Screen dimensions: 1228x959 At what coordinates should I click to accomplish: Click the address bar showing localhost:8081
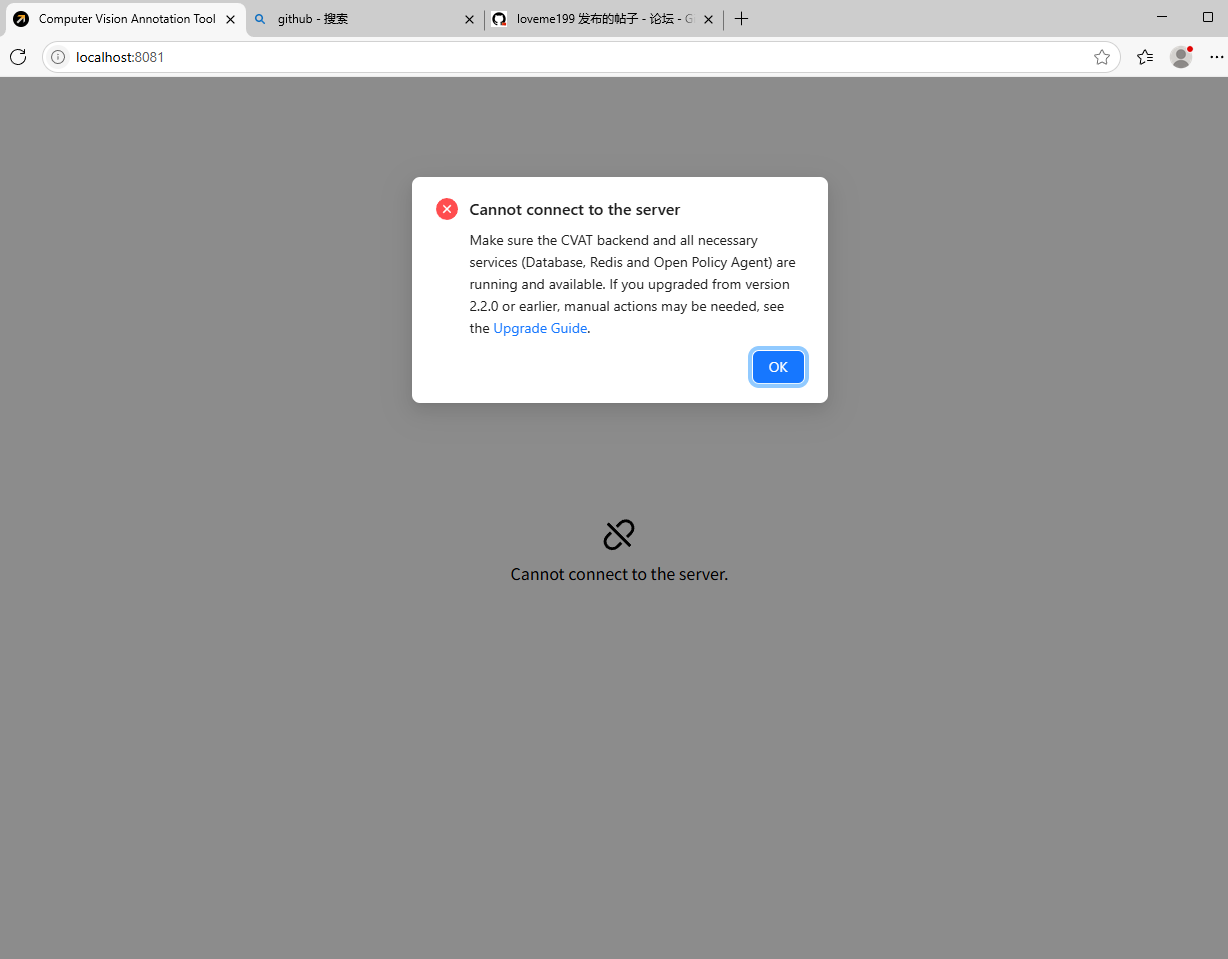[x=580, y=57]
